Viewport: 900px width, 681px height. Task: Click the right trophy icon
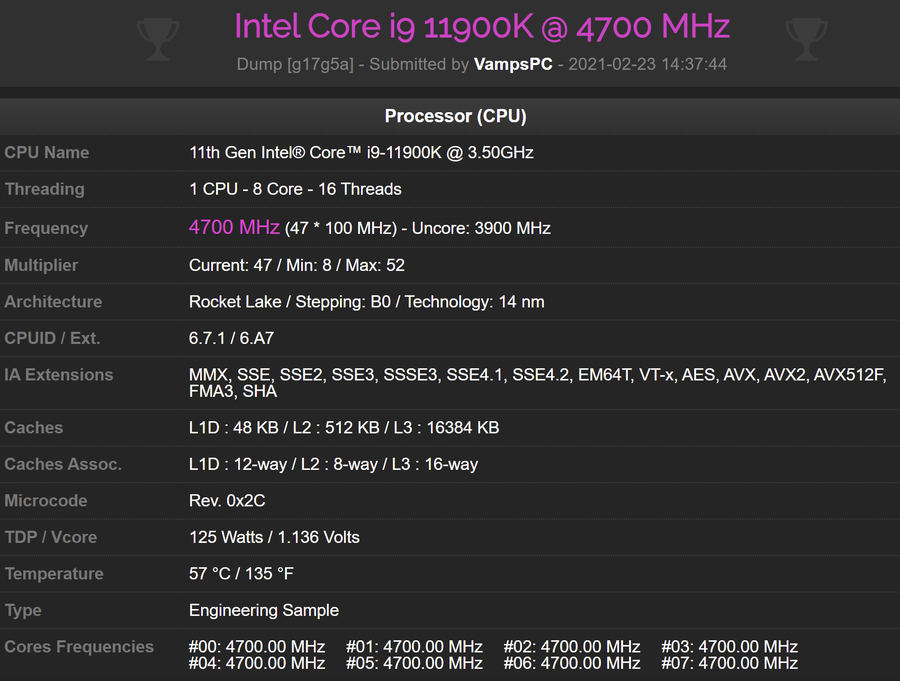pyautogui.click(x=805, y=39)
